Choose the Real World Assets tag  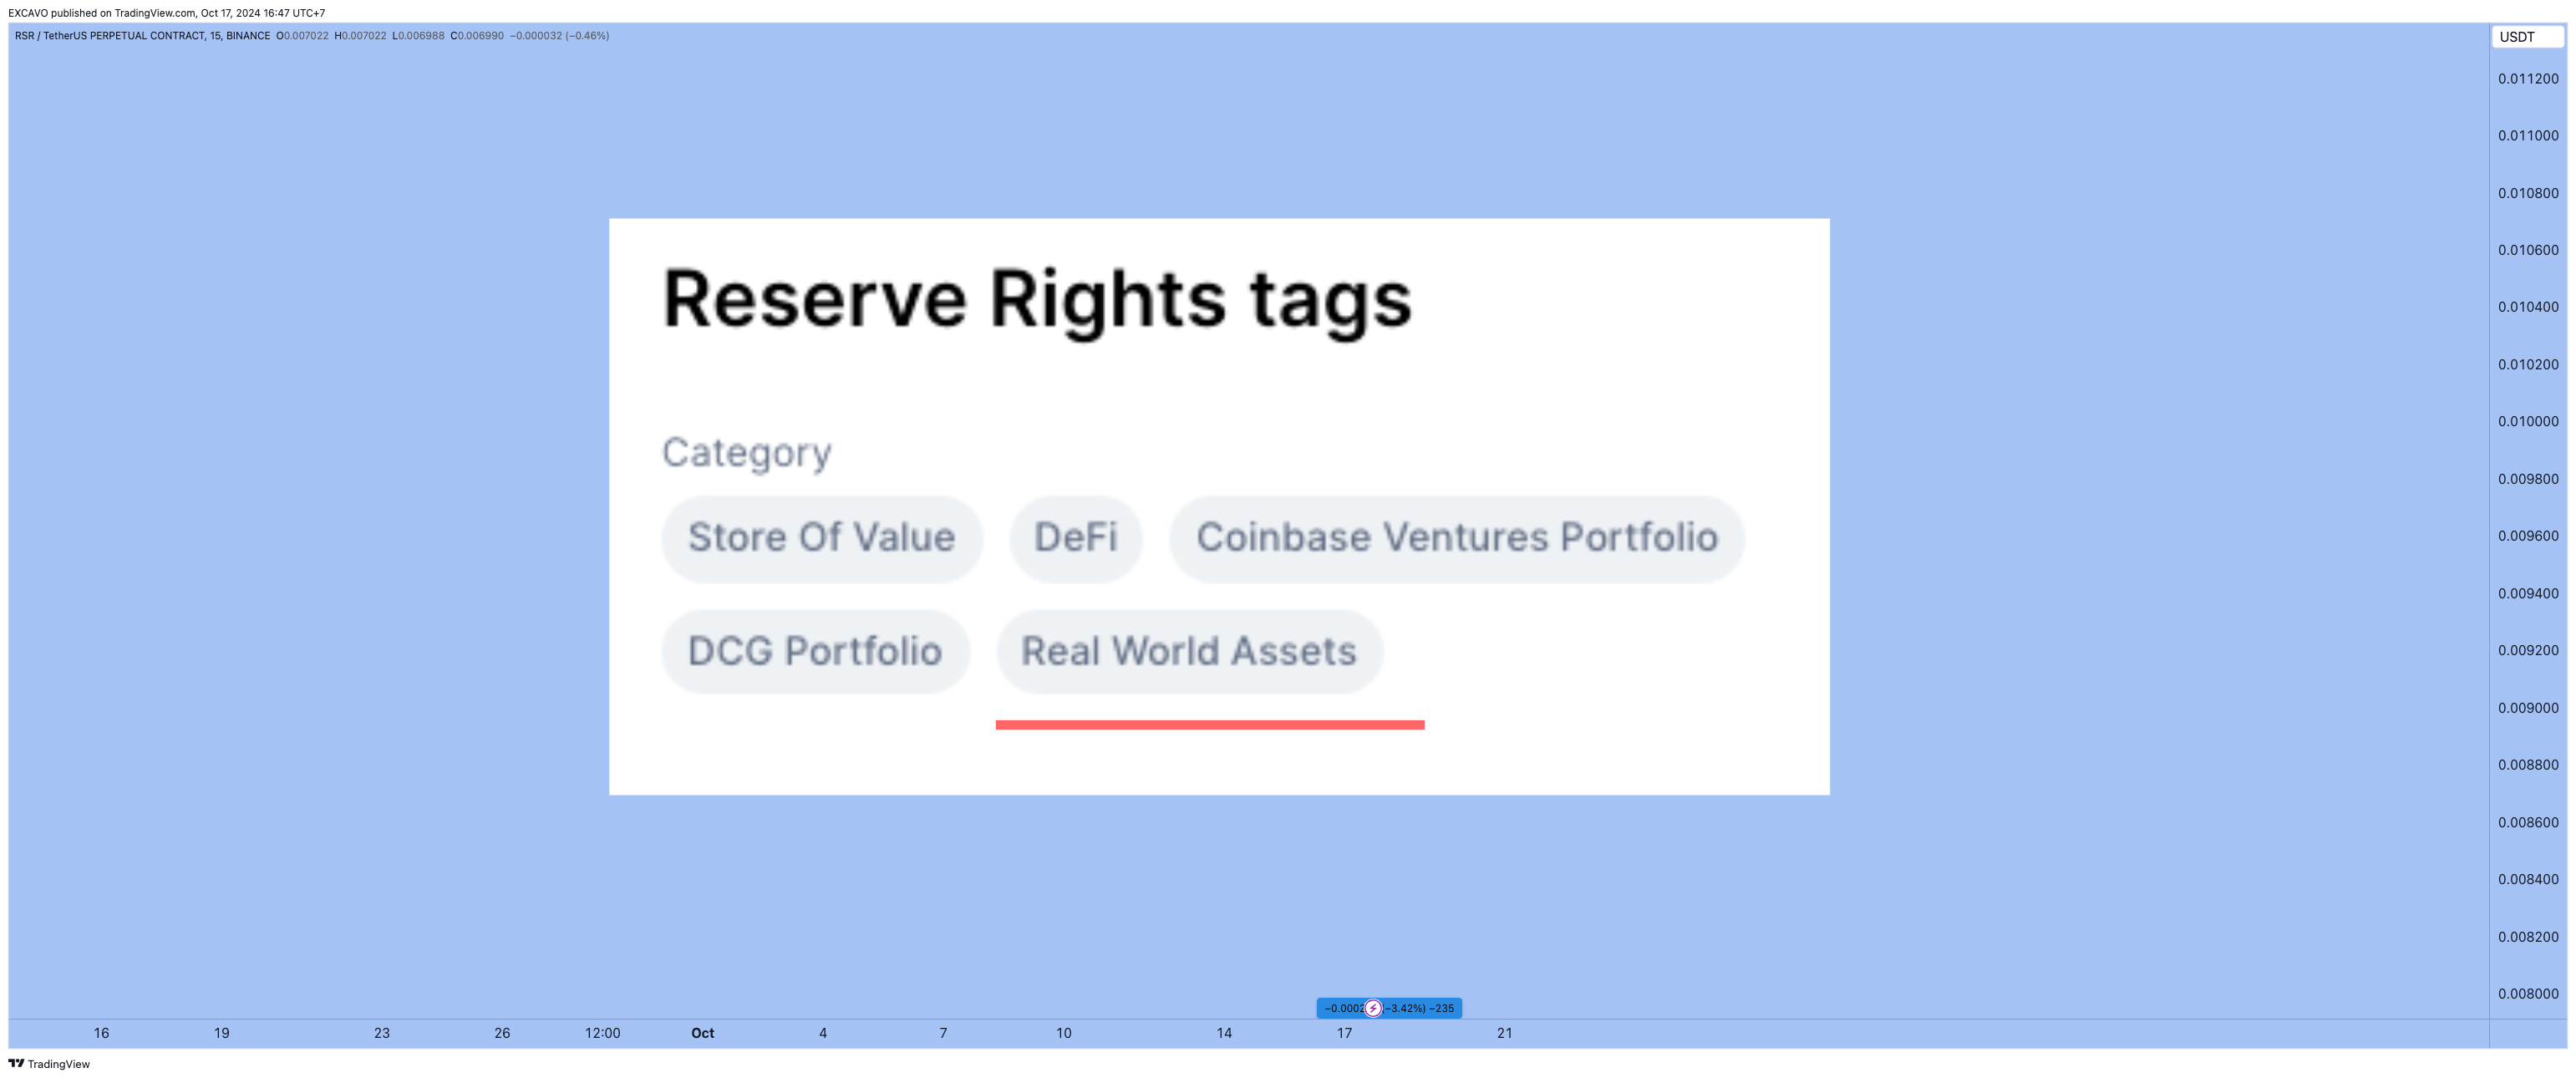[x=1189, y=651]
